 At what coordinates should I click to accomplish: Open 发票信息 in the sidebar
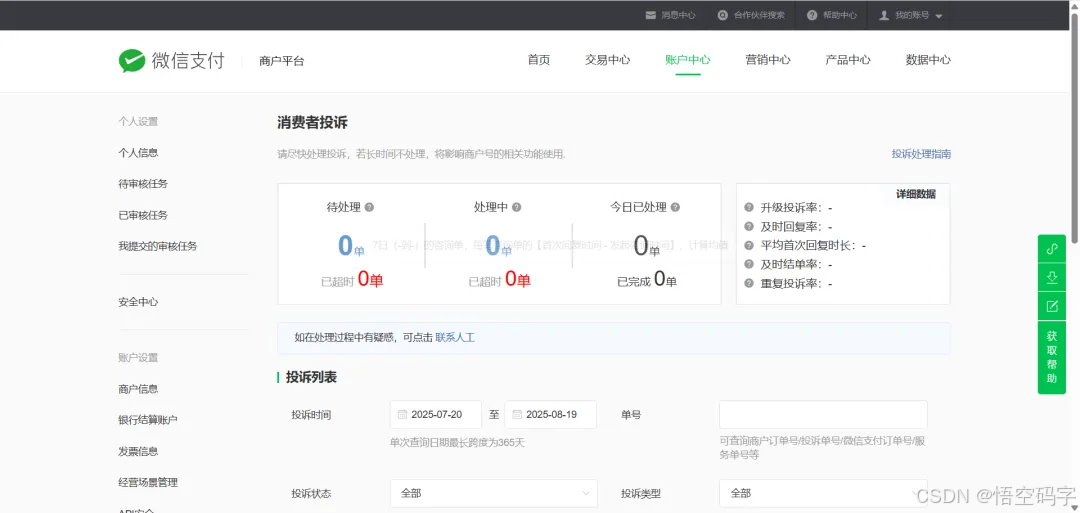click(138, 451)
